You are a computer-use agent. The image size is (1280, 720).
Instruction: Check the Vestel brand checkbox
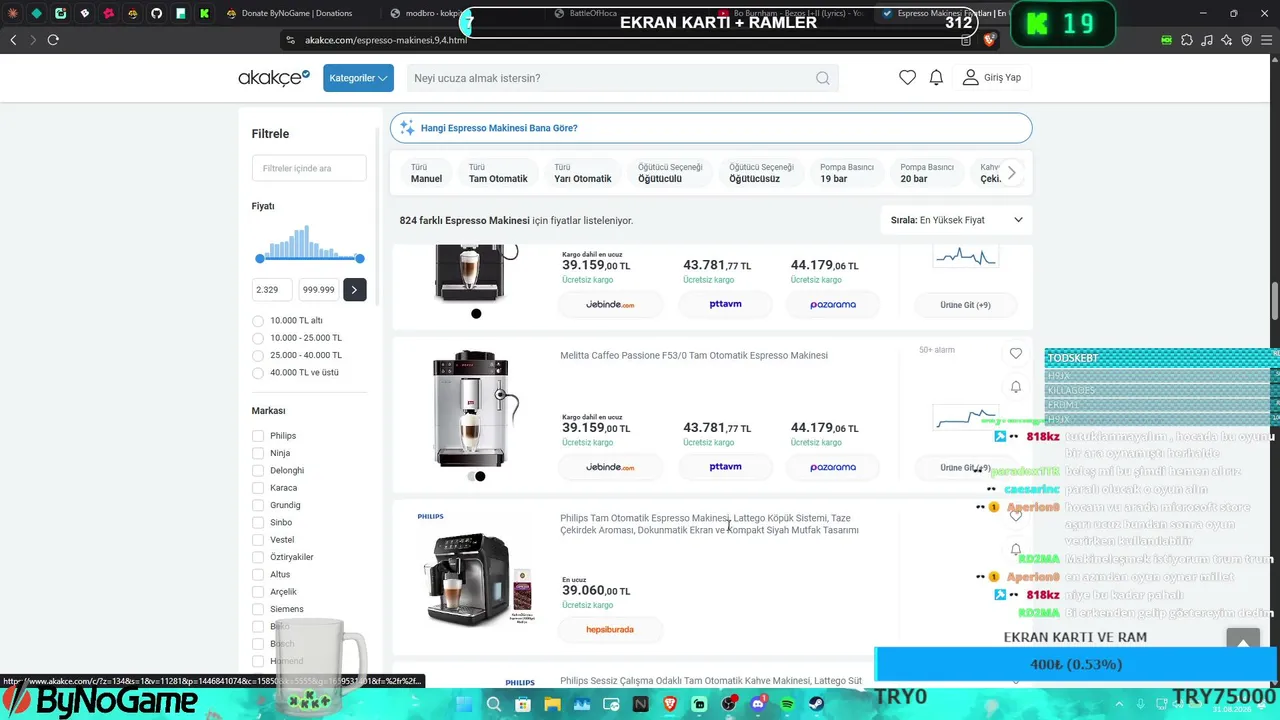coord(258,540)
